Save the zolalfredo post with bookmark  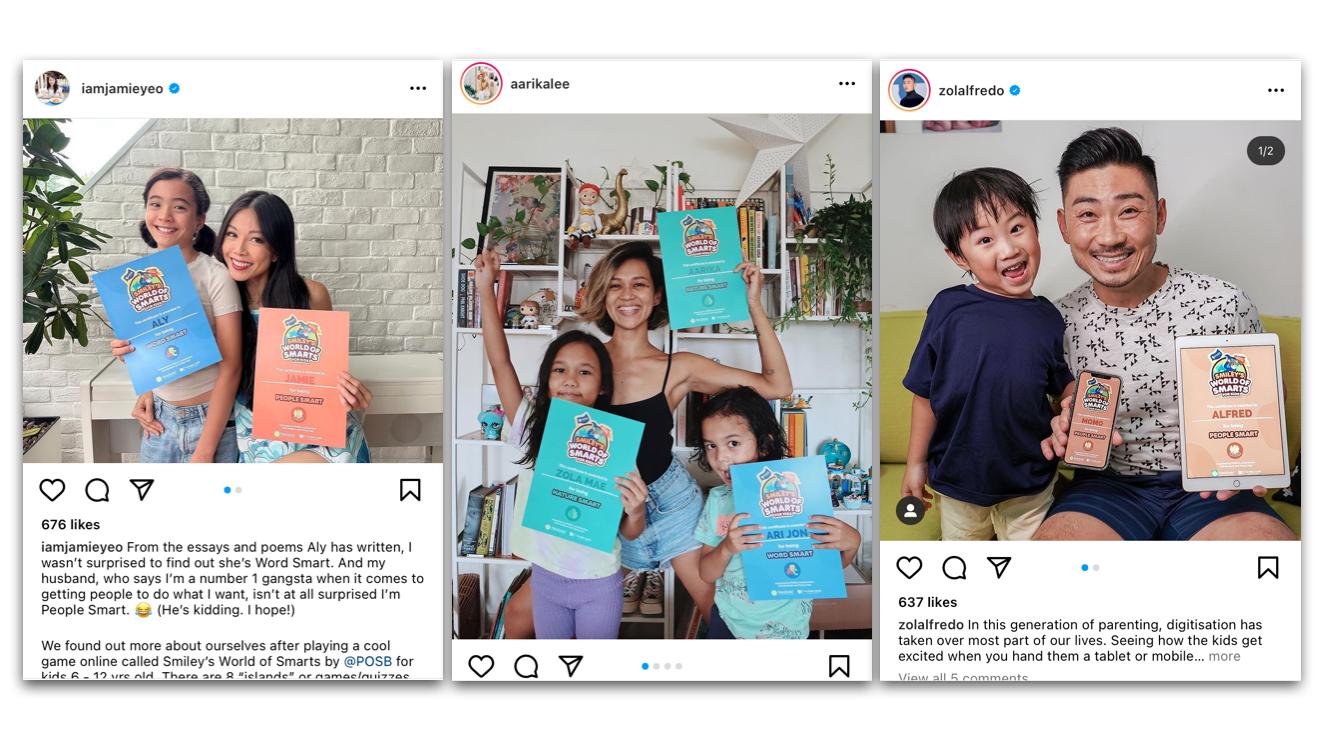(1268, 568)
